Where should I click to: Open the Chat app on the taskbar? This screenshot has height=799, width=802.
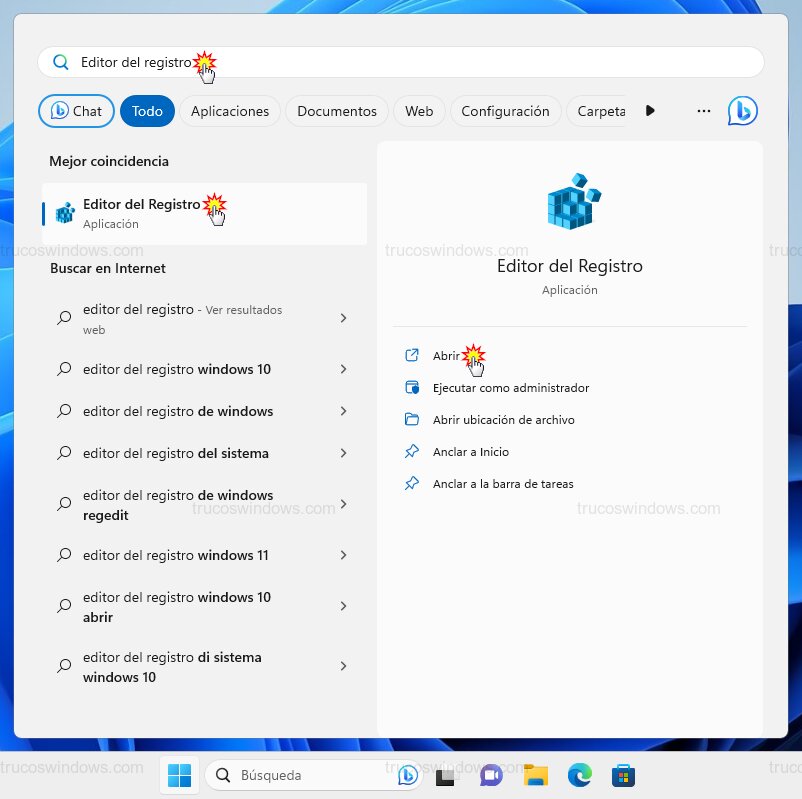coord(491,775)
